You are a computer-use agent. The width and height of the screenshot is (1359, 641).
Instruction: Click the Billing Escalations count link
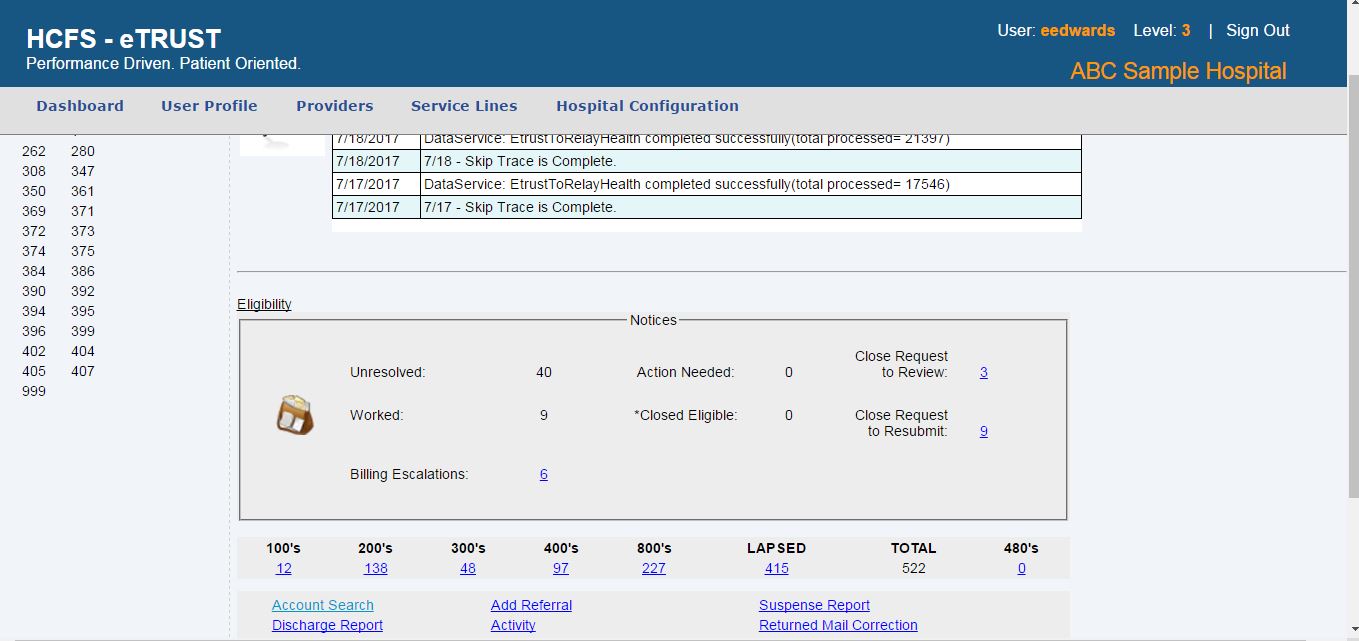click(x=543, y=474)
